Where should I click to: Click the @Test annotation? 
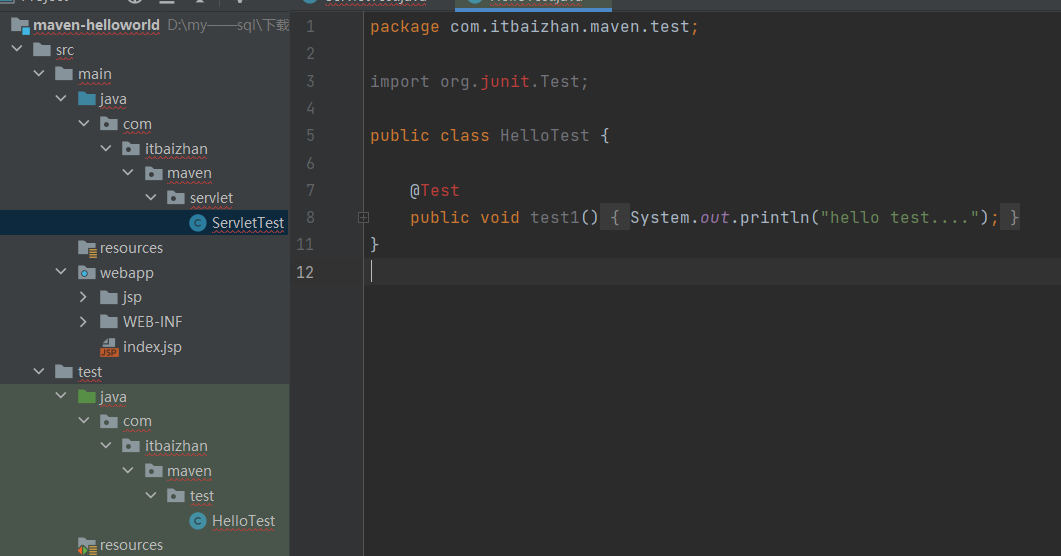[434, 191]
